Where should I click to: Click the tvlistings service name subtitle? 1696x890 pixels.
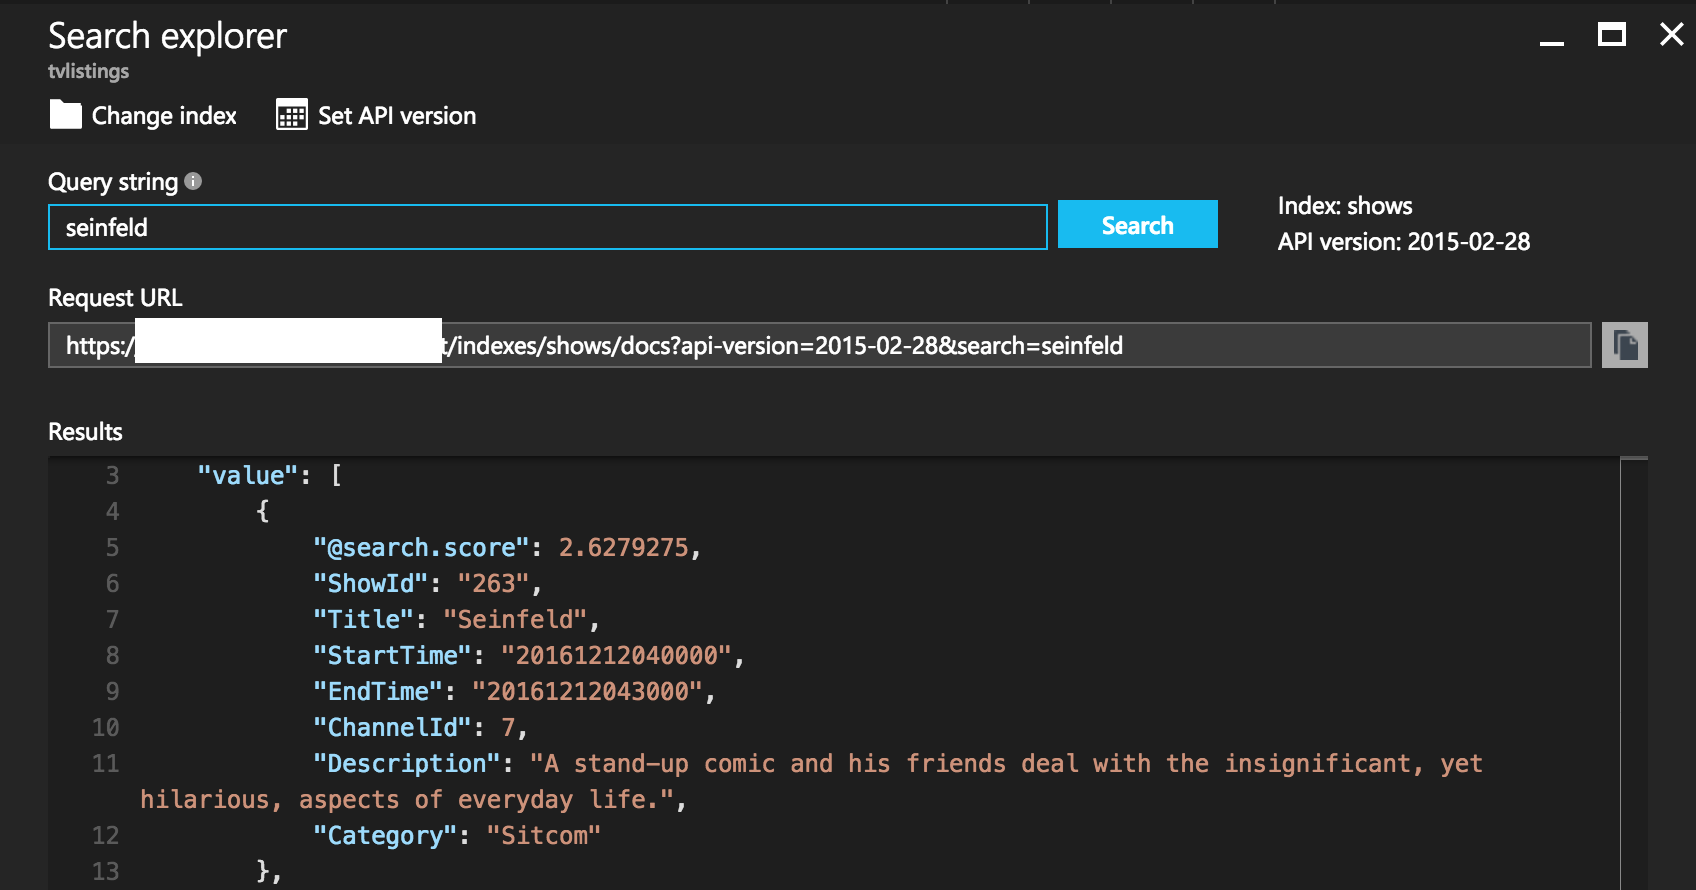click(x=89, y=71)
